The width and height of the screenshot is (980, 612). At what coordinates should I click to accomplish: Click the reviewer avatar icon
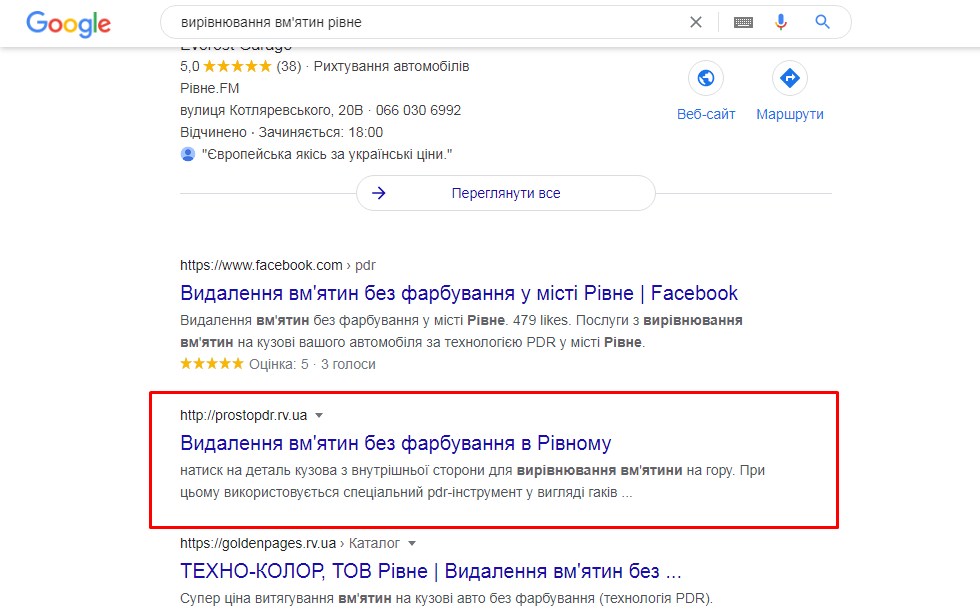188,154
